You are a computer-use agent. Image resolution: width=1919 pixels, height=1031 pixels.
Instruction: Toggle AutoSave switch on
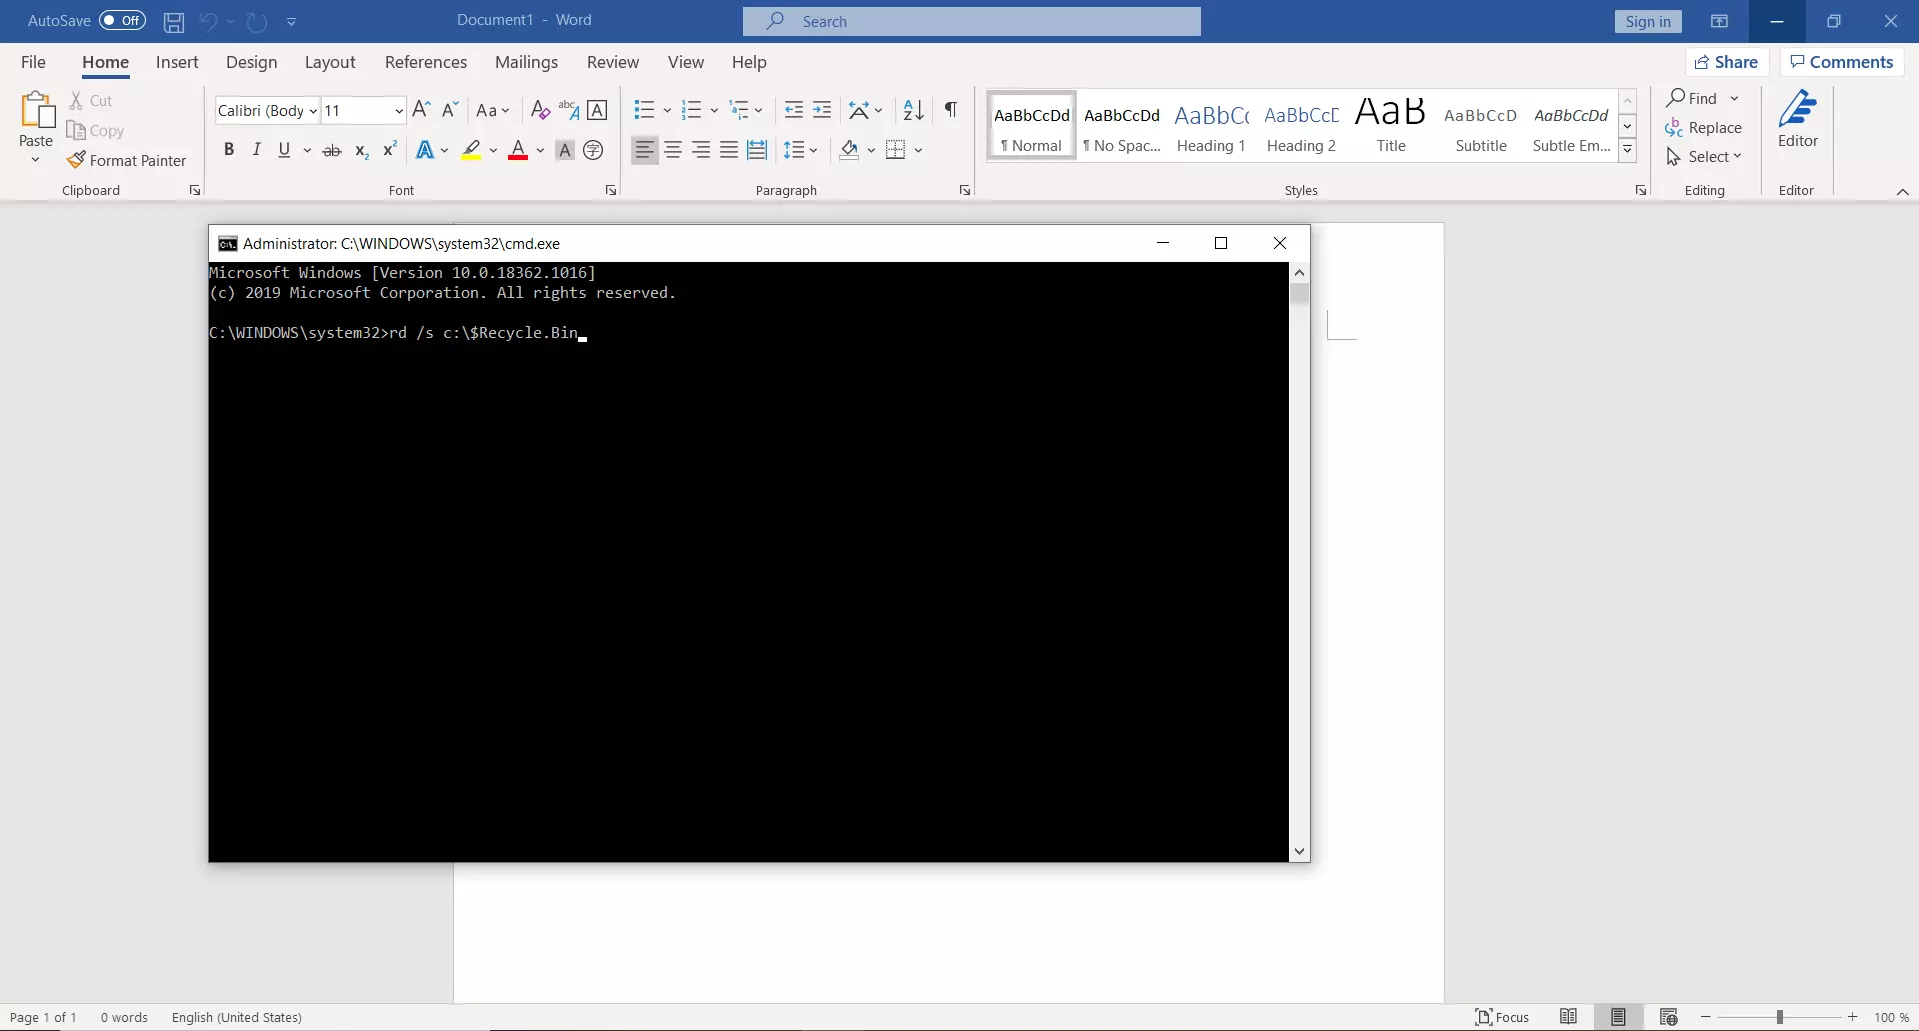(x=122, y=20)
